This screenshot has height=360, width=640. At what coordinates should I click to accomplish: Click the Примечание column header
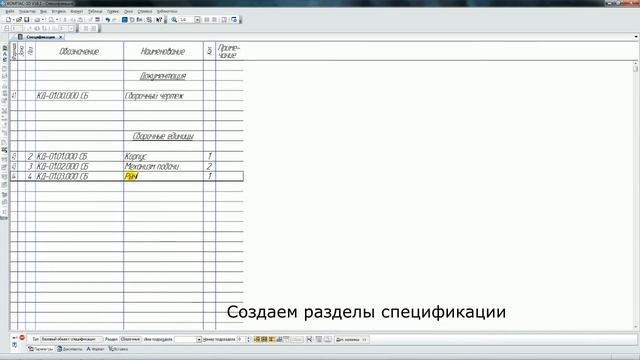pyautogui.click(x=229, y=51)
